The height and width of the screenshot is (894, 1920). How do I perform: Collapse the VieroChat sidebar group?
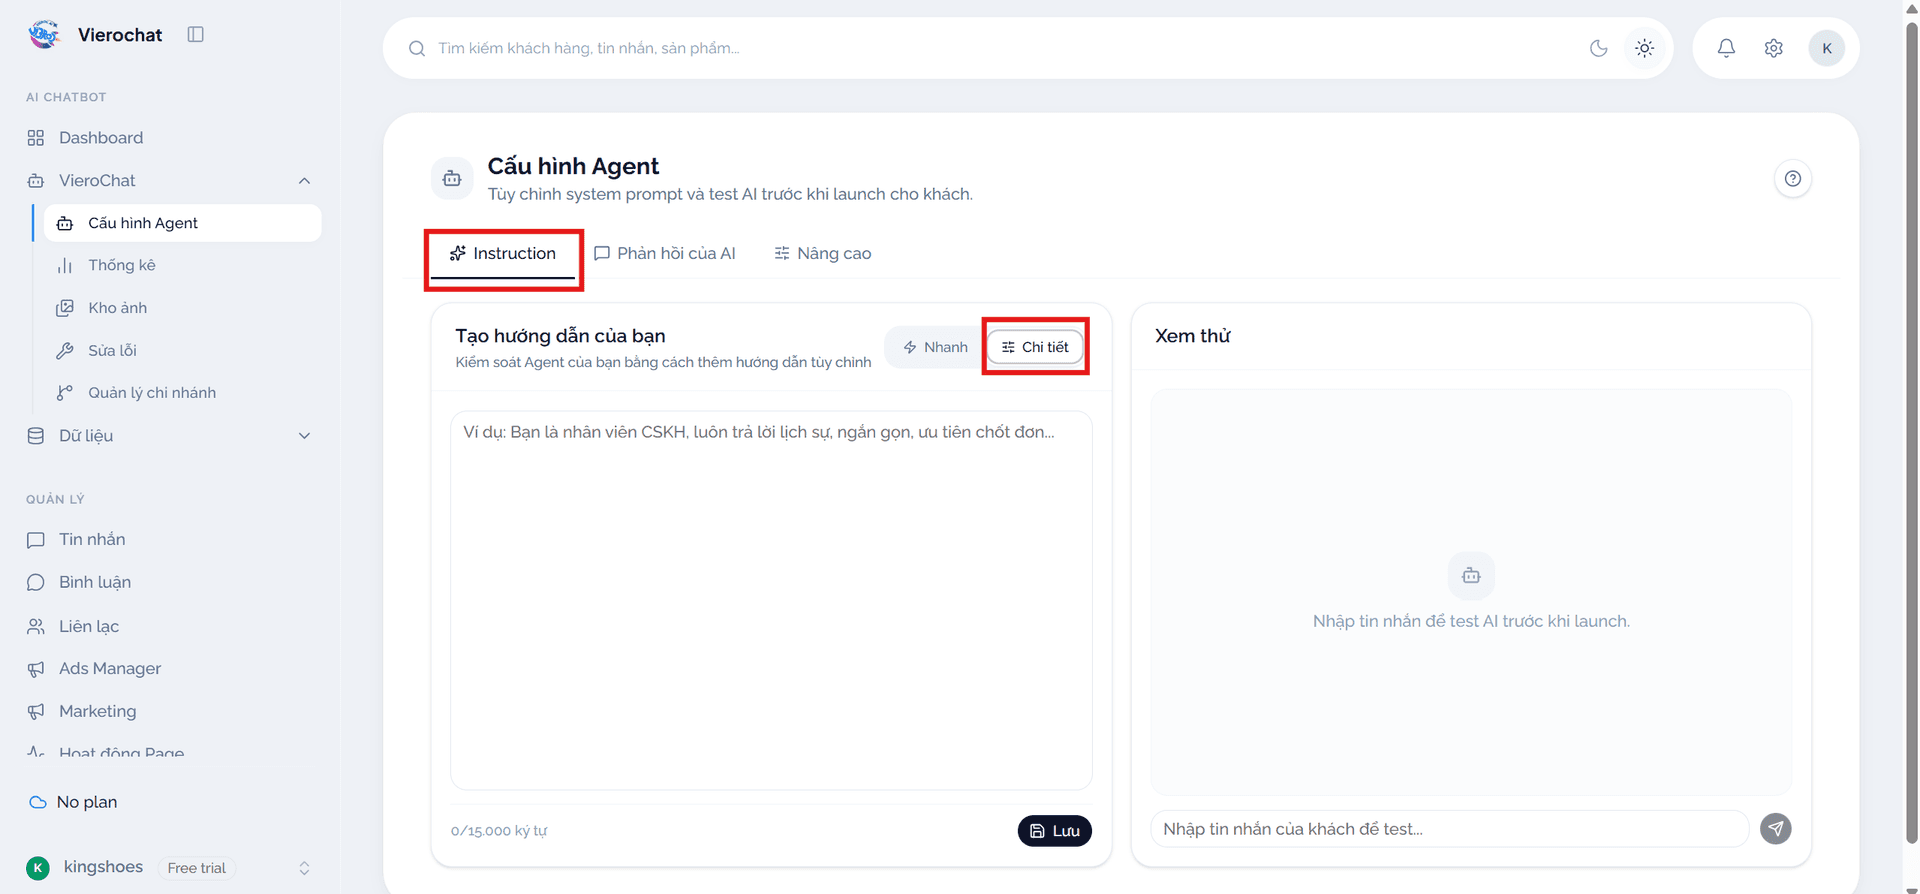click(304, 181)
